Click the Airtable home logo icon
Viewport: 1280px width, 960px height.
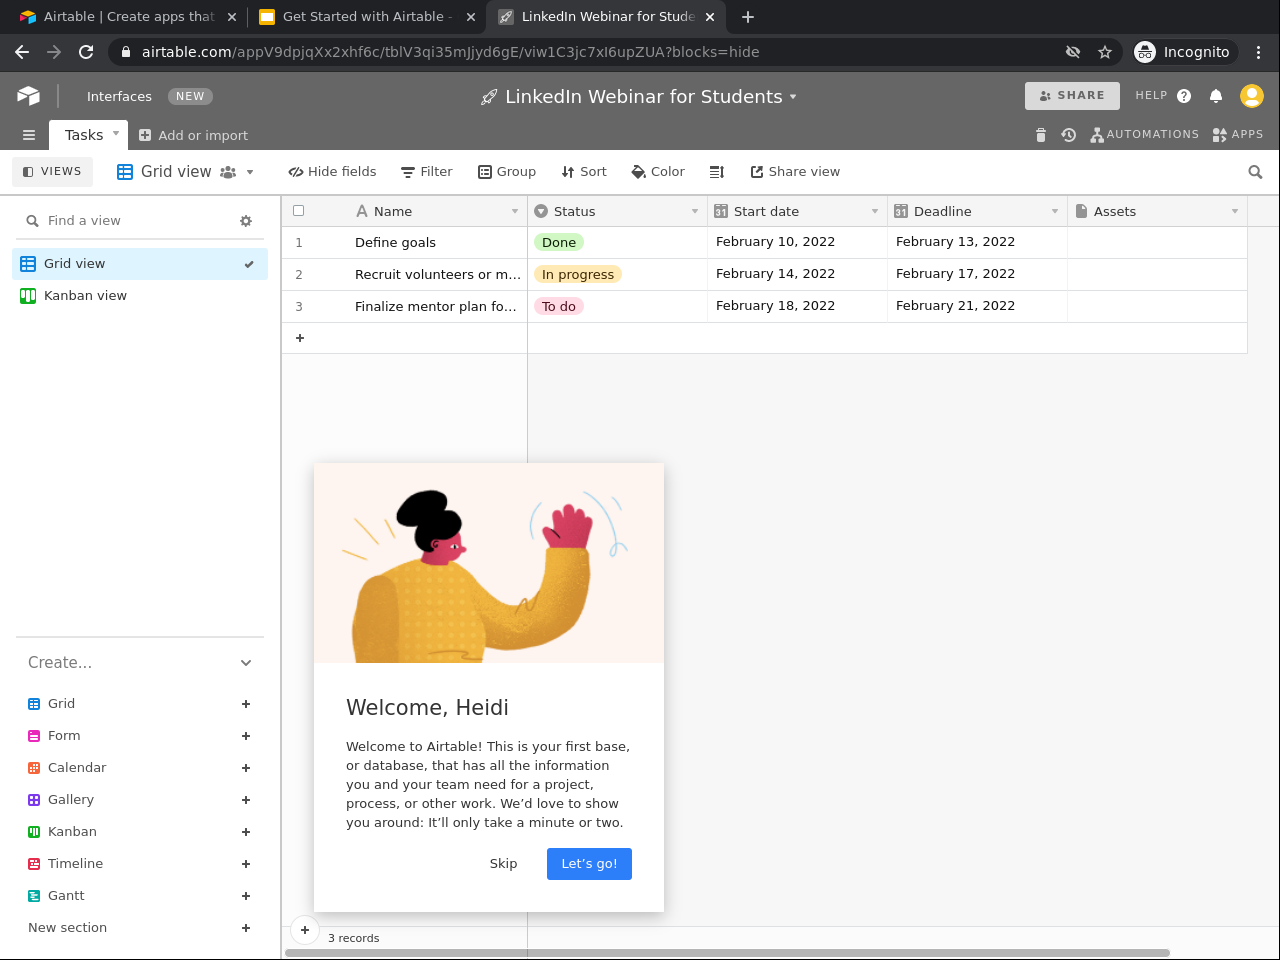pos(28,96)
